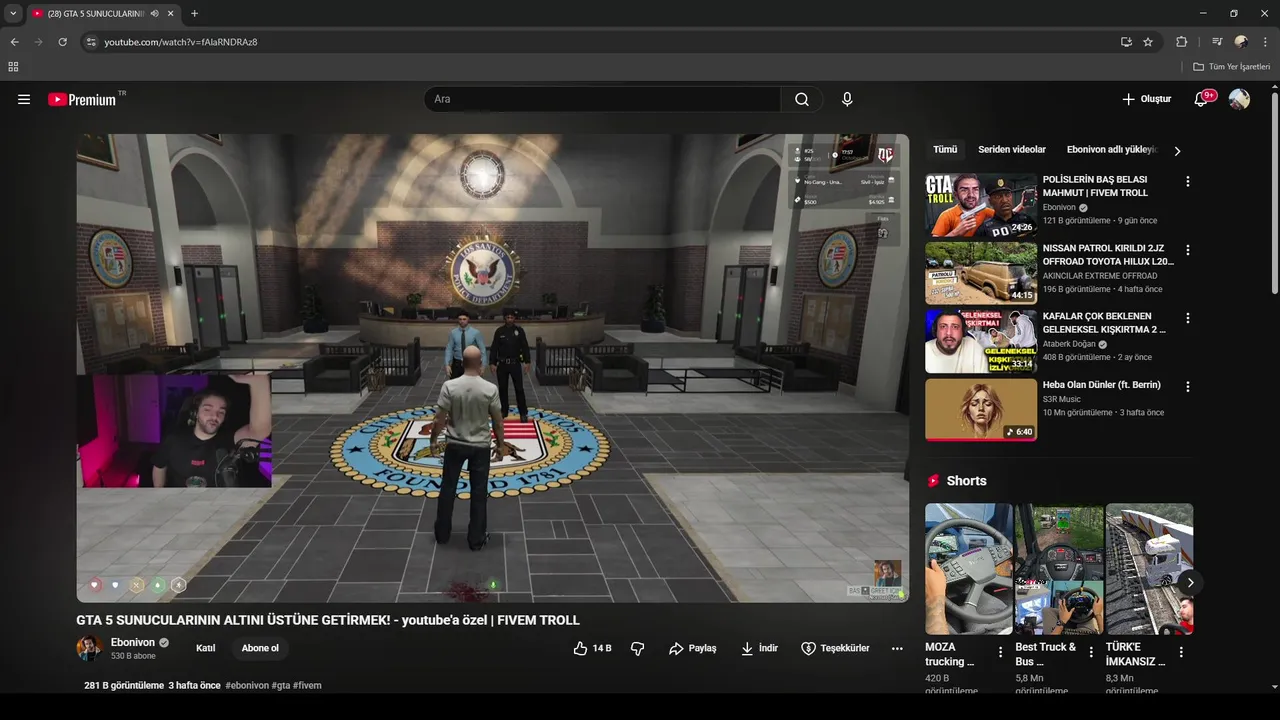1280x720 pixels.
Task: Open the account avatar menu
Action: (1239, 99)
